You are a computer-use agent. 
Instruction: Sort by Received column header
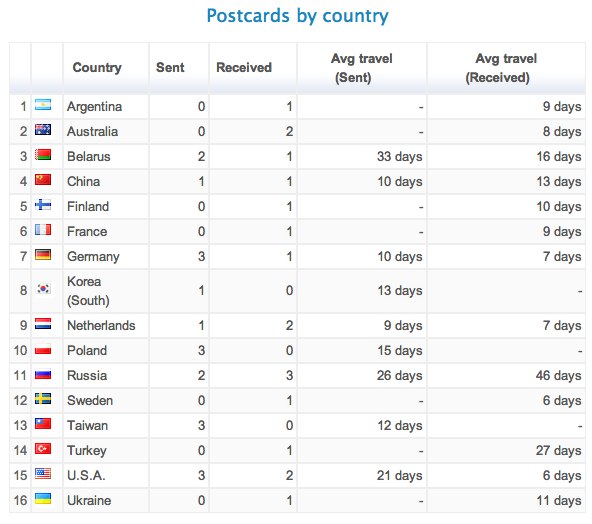(244, 68)
